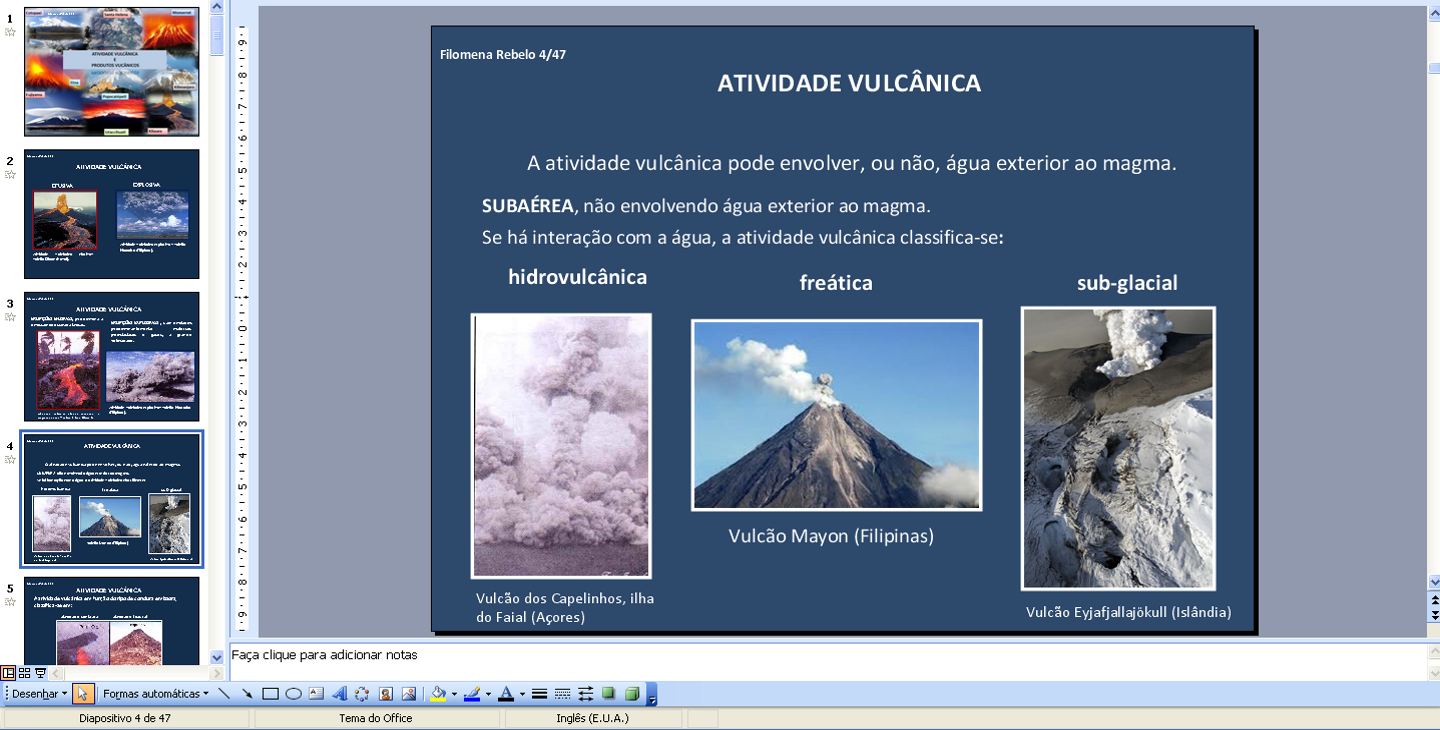Select slide 3 thumbnail

[112, 357]
